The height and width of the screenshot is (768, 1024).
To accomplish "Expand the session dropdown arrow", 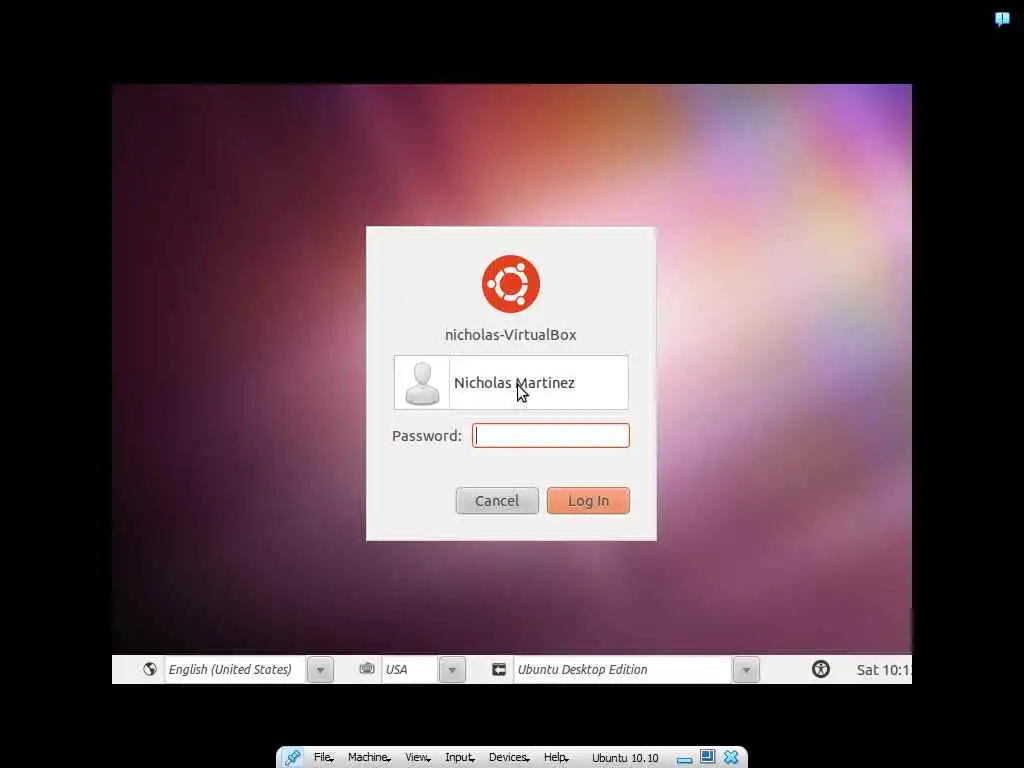I will (x=746, y=670).
